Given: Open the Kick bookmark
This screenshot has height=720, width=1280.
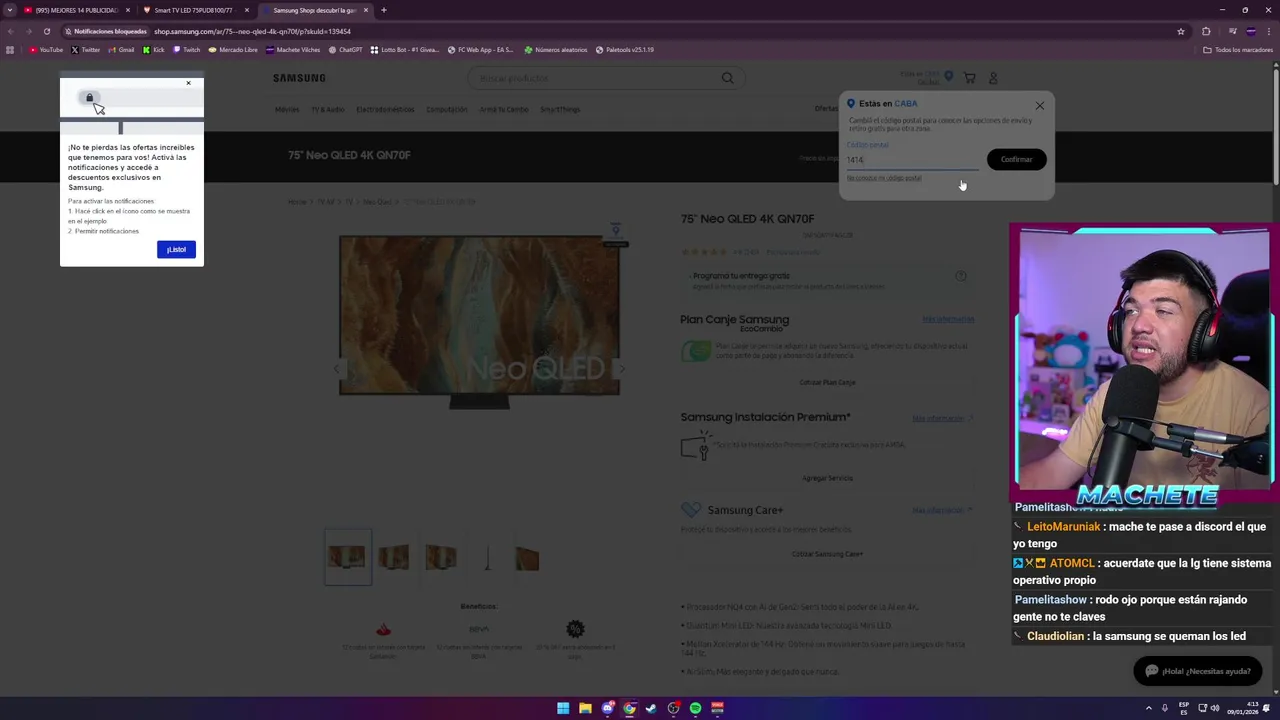Looking at the screenshot, I should (154, 50).
